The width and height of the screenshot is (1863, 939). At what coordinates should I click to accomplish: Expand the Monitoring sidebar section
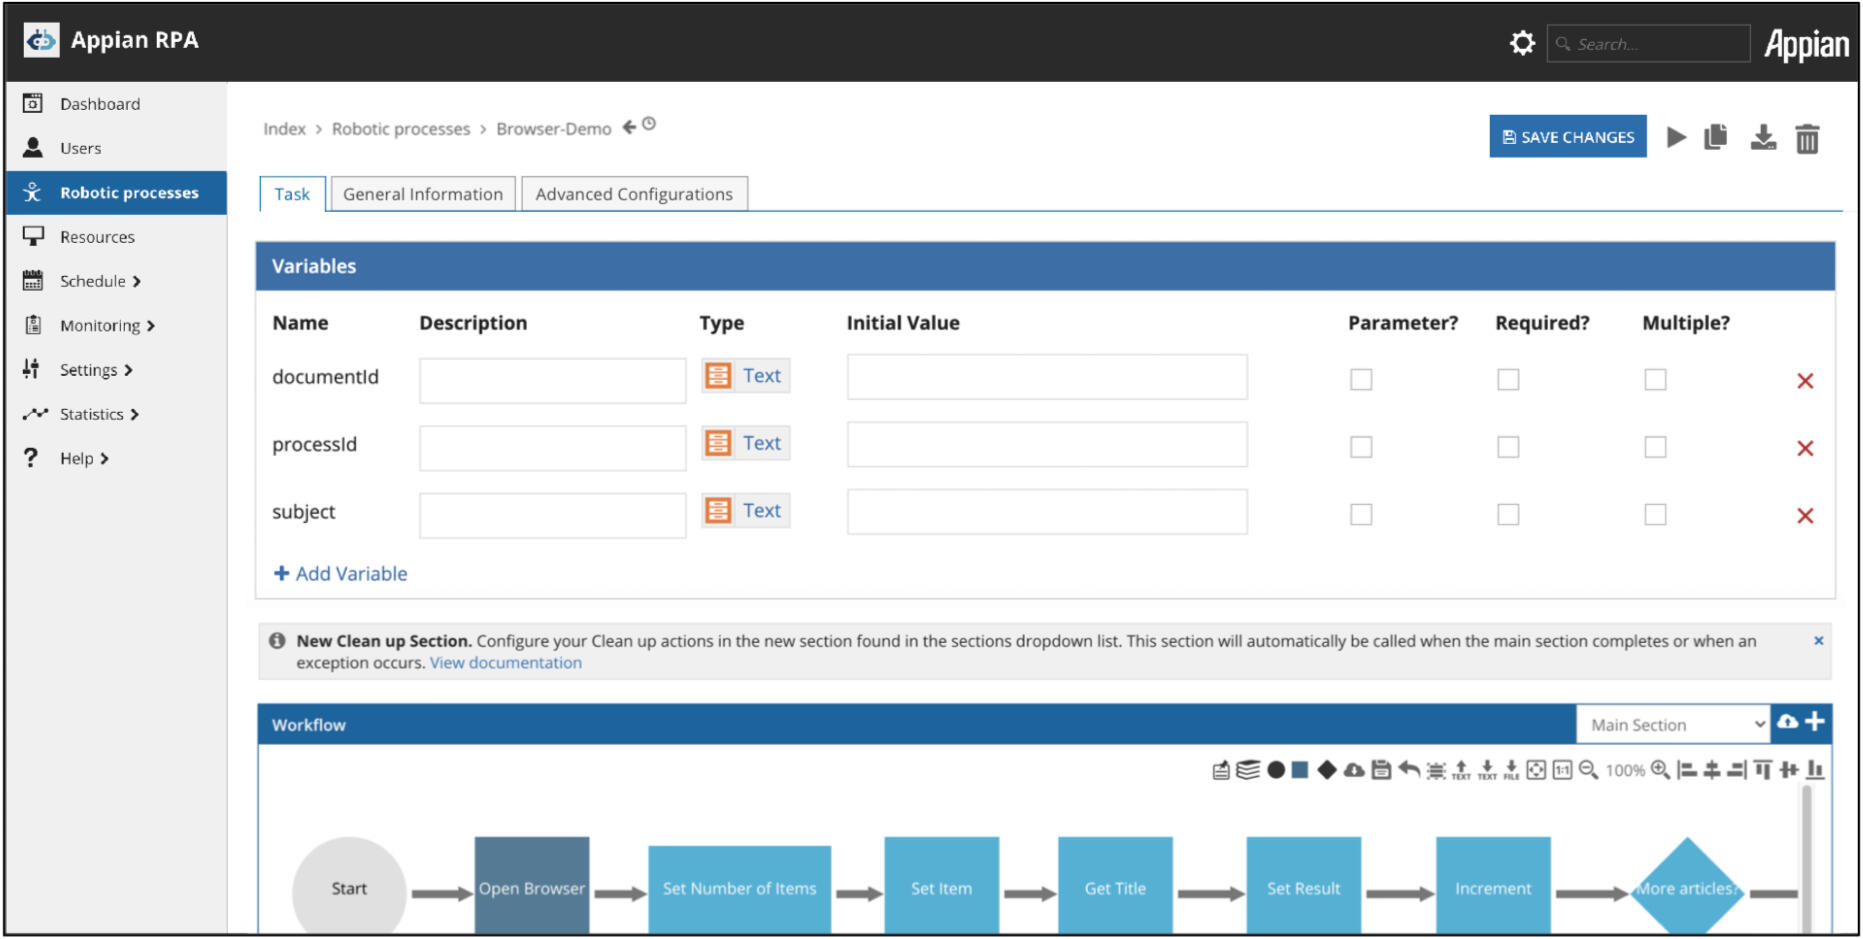click(102, 325)
